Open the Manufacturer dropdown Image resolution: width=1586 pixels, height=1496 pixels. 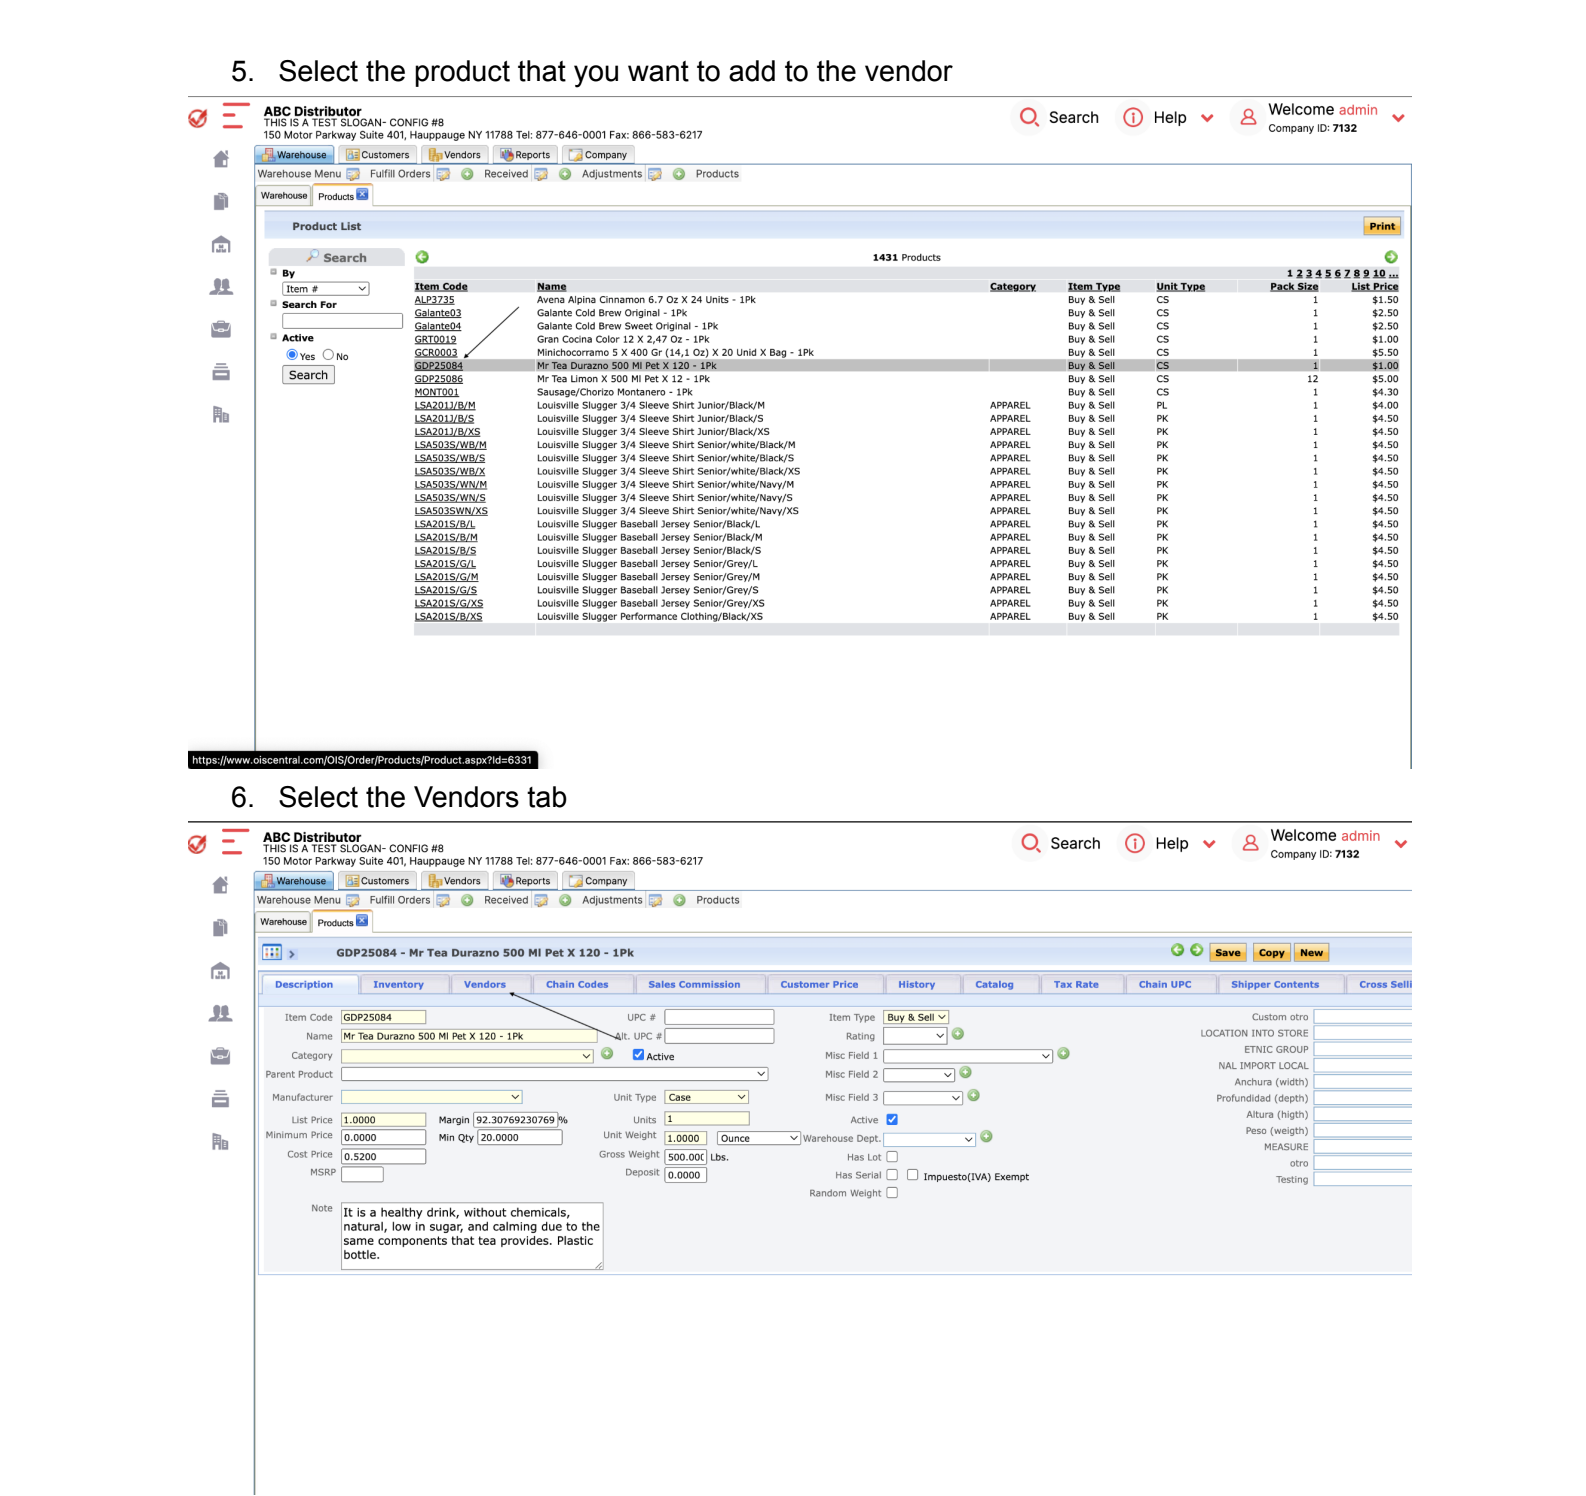[x=431, y=1098]
